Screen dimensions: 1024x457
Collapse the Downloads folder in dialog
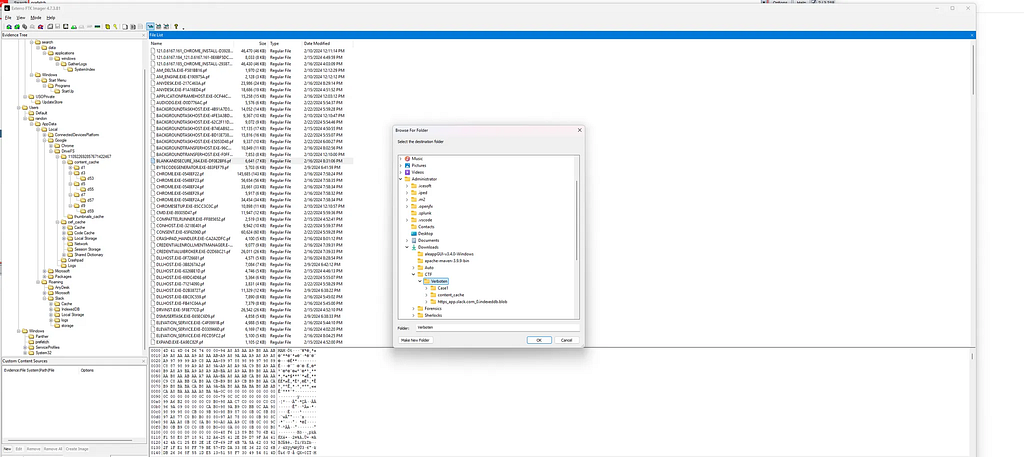tap(406, 247)
